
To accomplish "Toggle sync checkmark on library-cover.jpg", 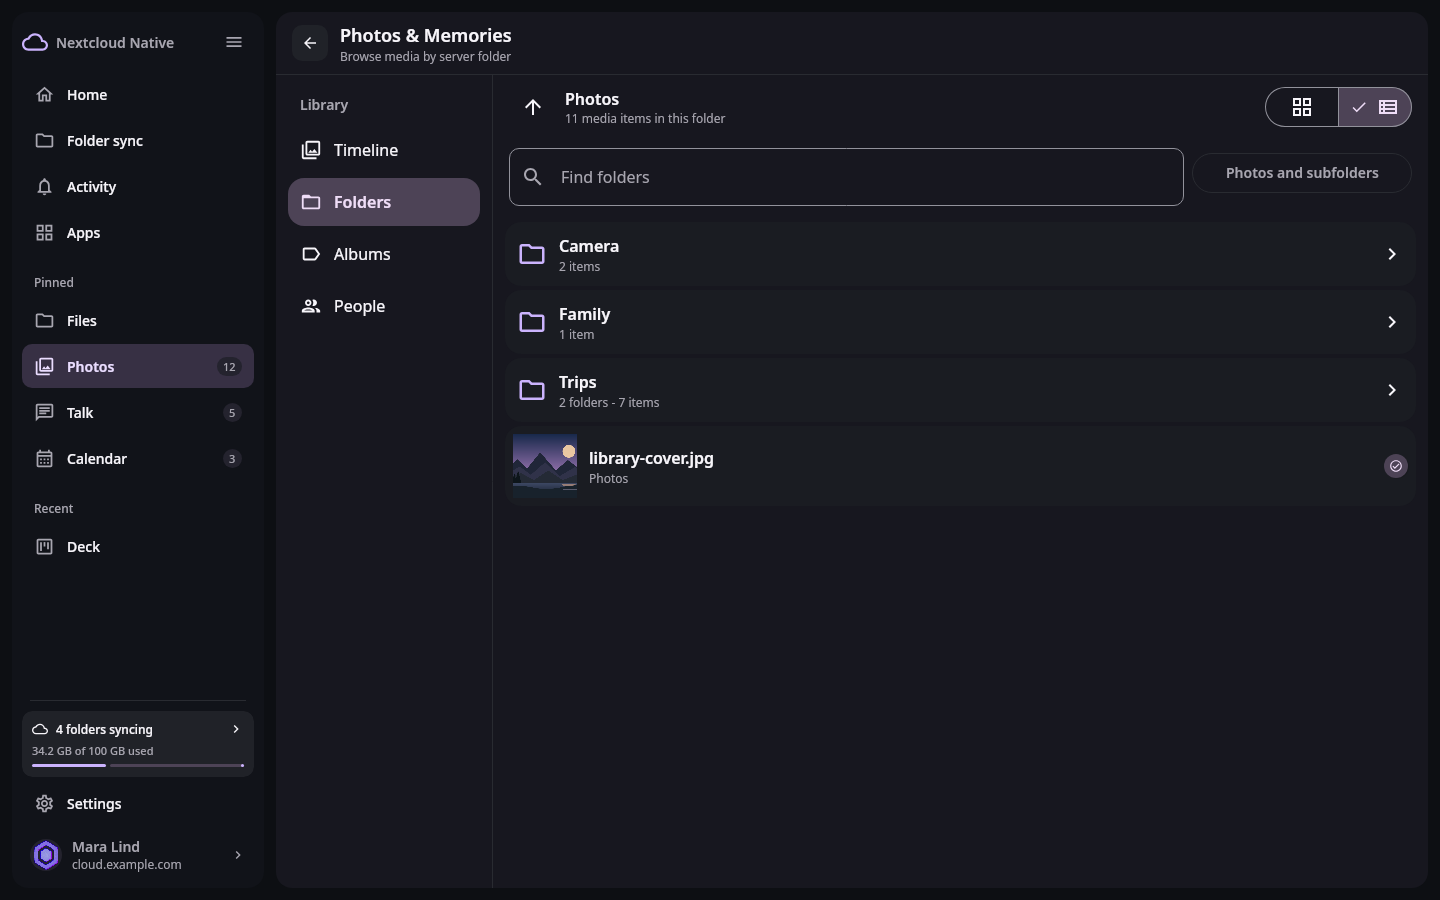I will [x=1396, y=466].
